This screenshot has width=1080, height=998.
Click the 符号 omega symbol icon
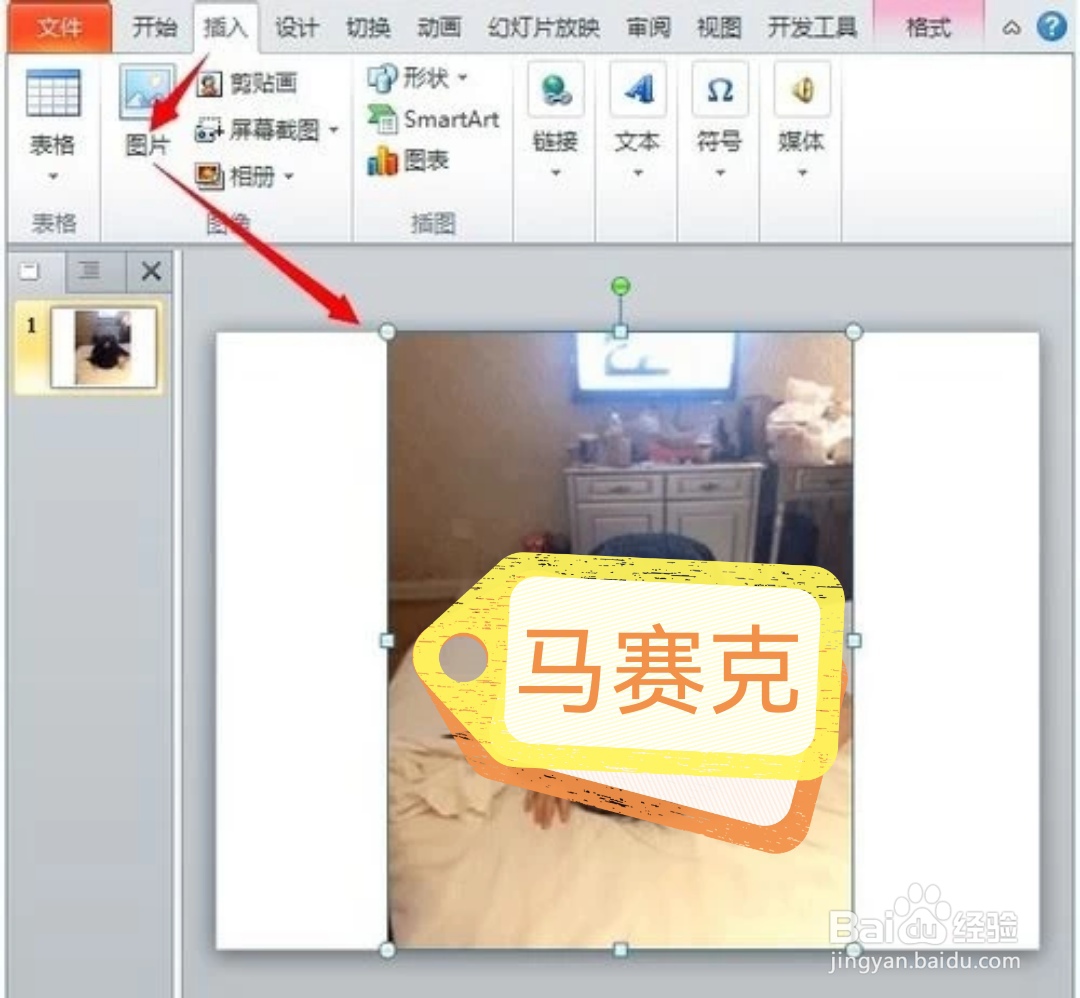pos(720,90)
